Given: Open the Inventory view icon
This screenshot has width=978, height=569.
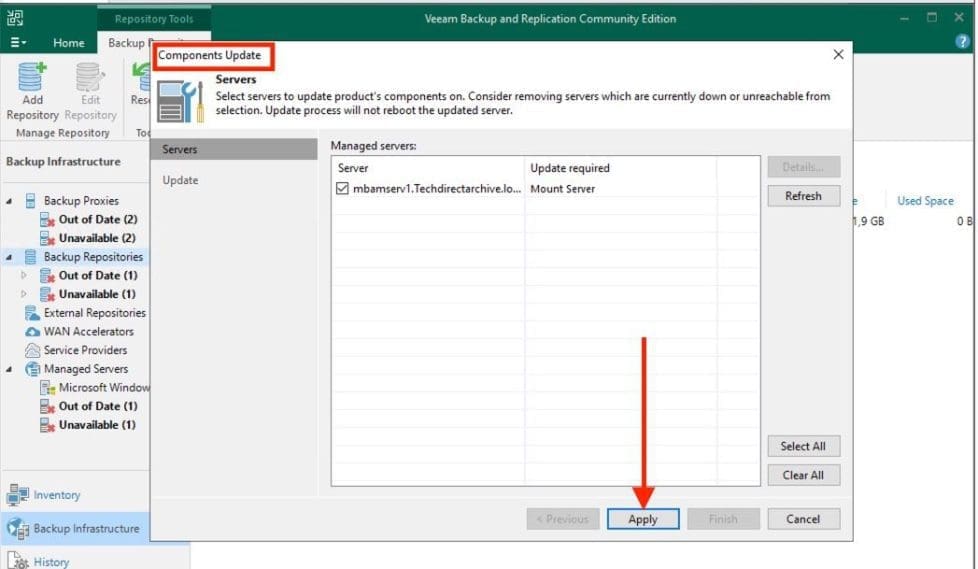Looking at the screenshot, I should click(18, 495).
